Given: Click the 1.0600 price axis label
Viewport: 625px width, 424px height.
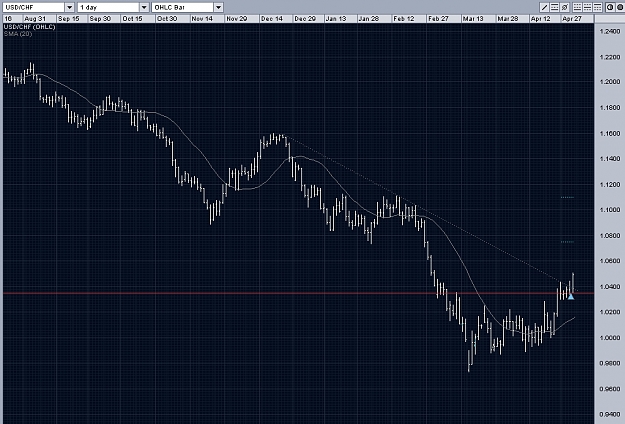Looking at the screenshot, I should coord(610,261).
